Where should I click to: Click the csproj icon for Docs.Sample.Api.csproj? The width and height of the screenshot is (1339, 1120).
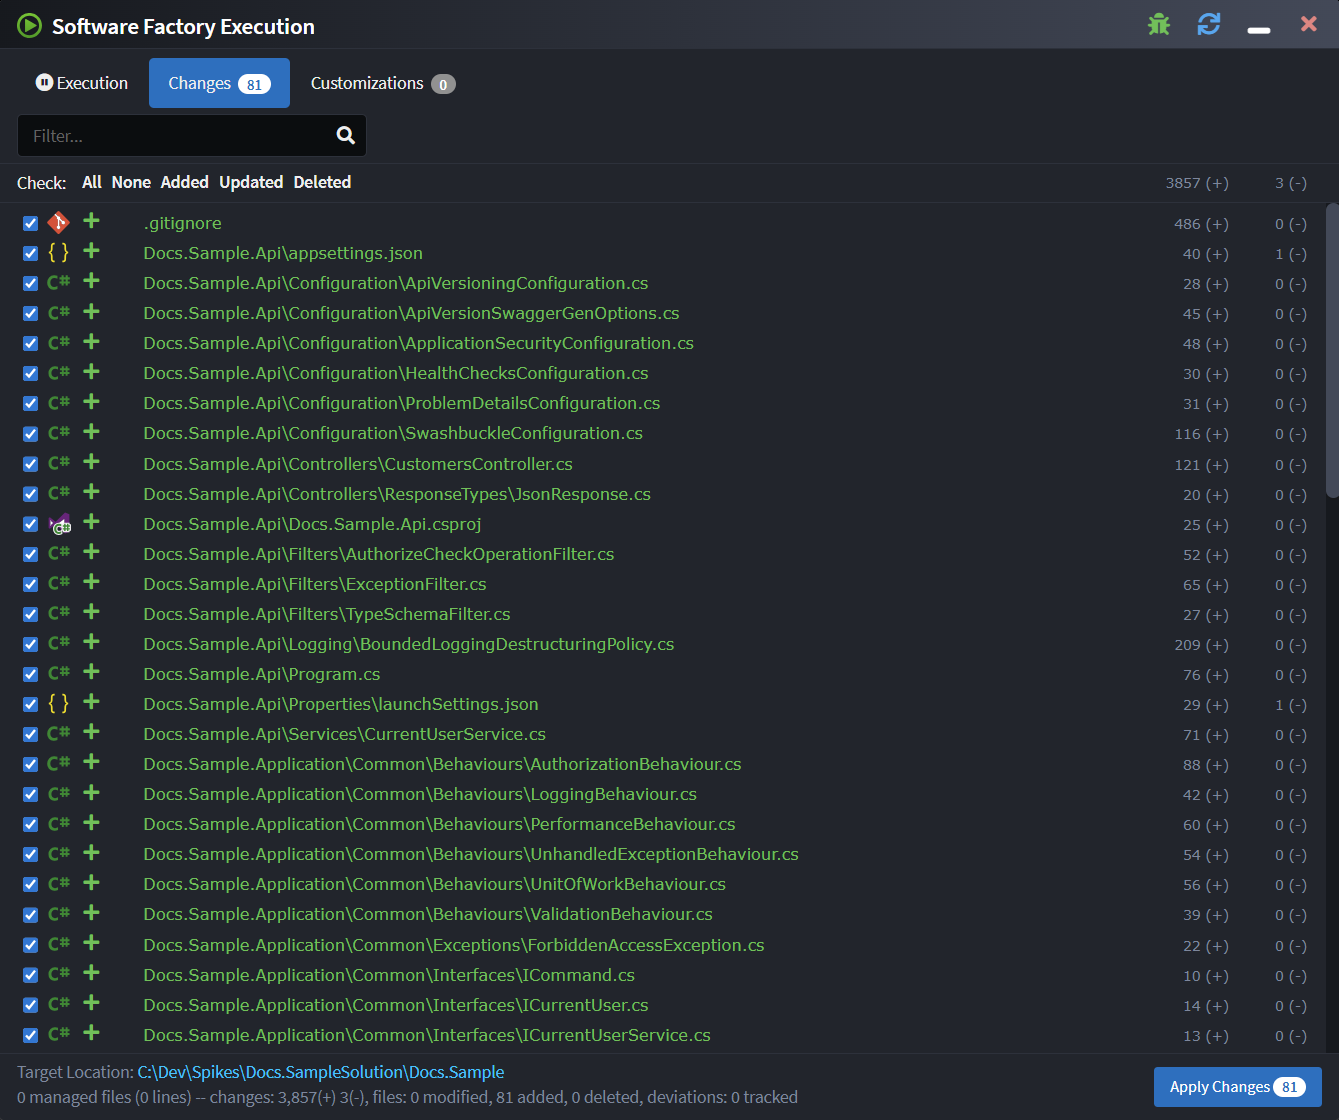click(x=60, y=524)
